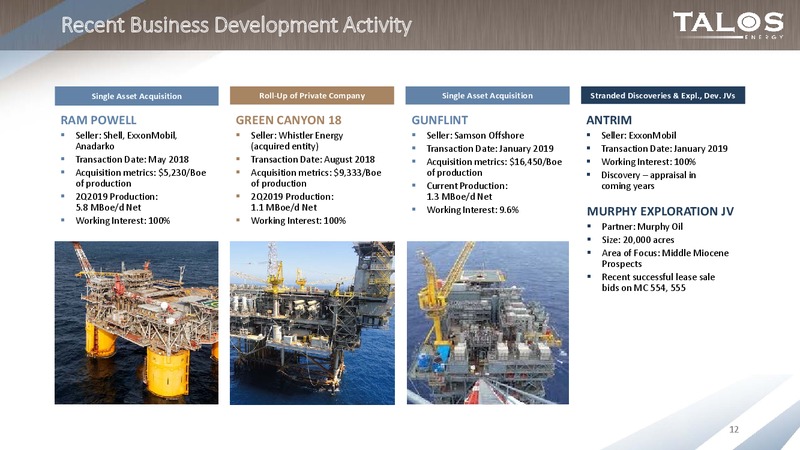Click the MURPHY EXPLORATION JV heading
This screenshot has height=450, width=800.
pos(660,211)
